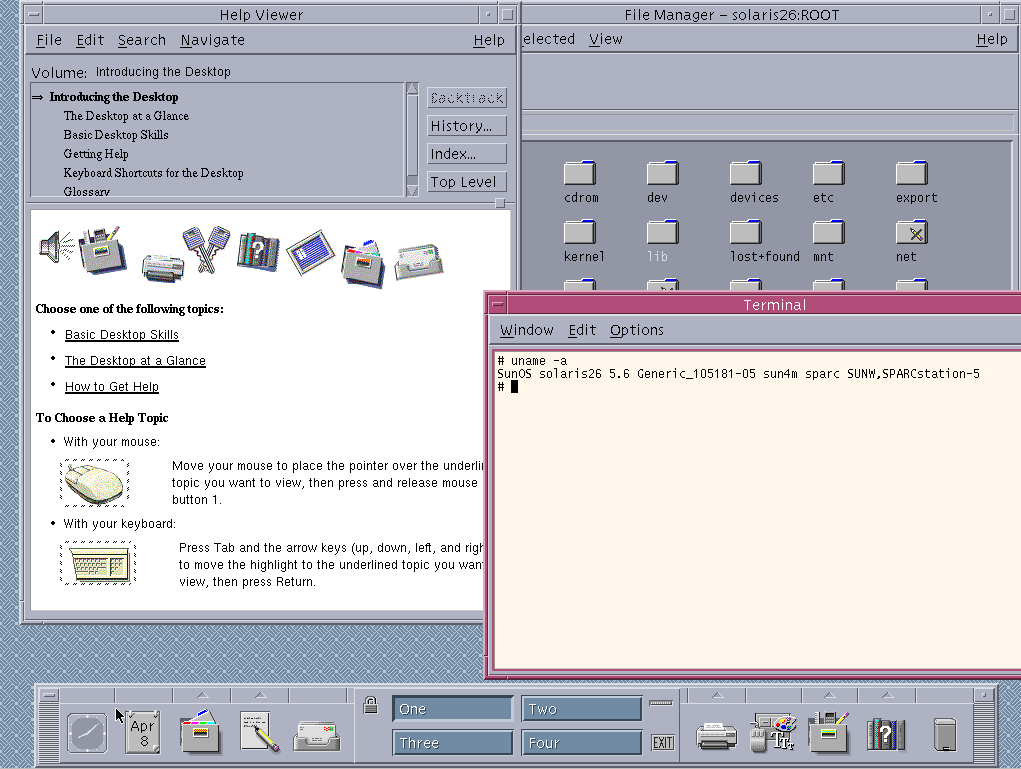Open Help Manager books icon on panel

click(x=885, y=733)
